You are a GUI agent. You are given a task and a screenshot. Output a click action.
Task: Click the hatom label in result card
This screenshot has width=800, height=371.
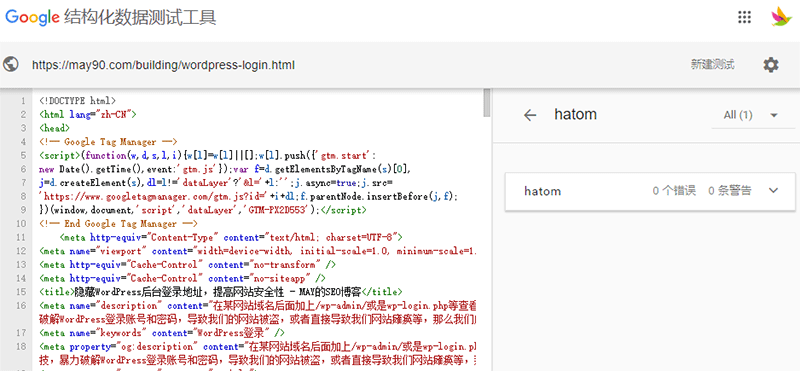(542, 191)
